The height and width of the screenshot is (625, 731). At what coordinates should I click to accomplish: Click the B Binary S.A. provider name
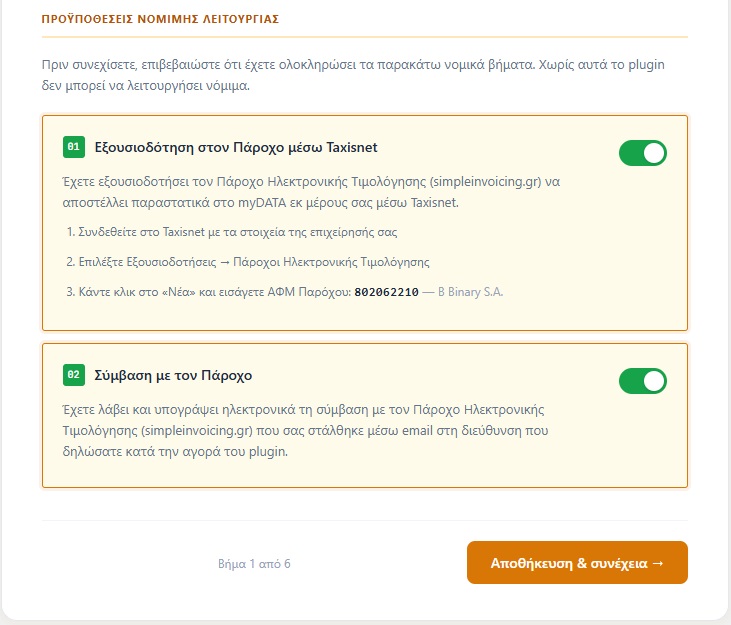coord(470,292)
